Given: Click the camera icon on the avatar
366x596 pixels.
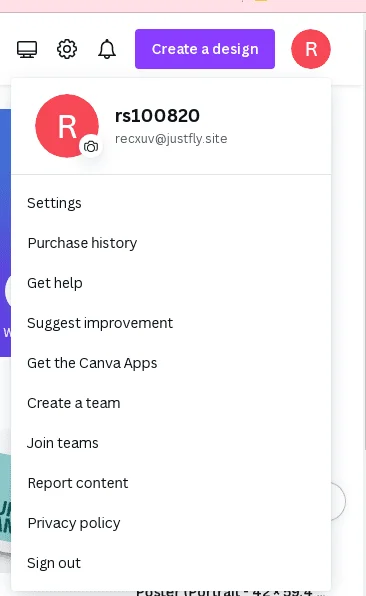Looking at the screenshot, I should (x=91, y=147).
